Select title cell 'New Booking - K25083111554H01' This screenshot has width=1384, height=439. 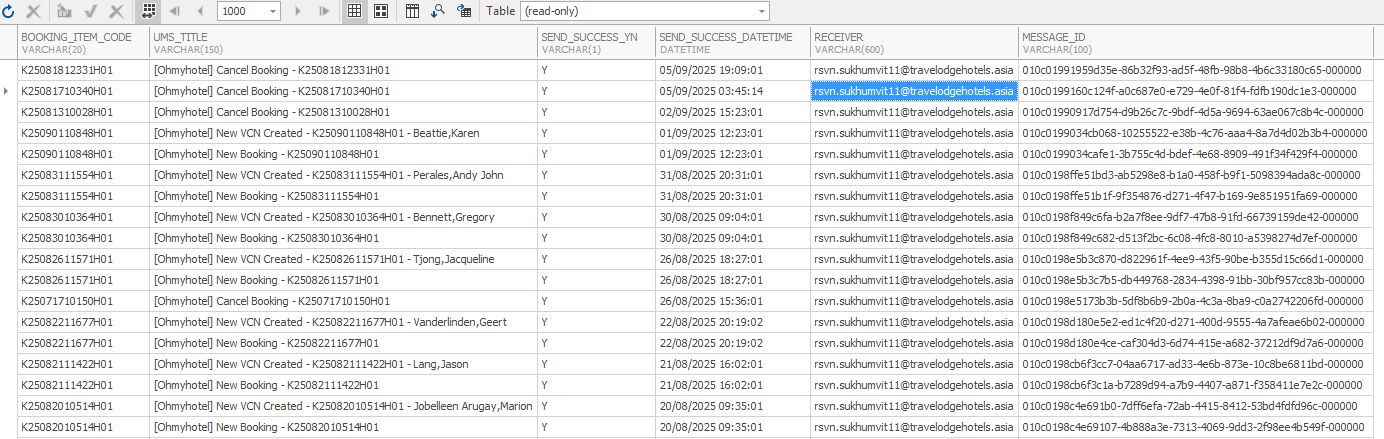pos(344,196)
